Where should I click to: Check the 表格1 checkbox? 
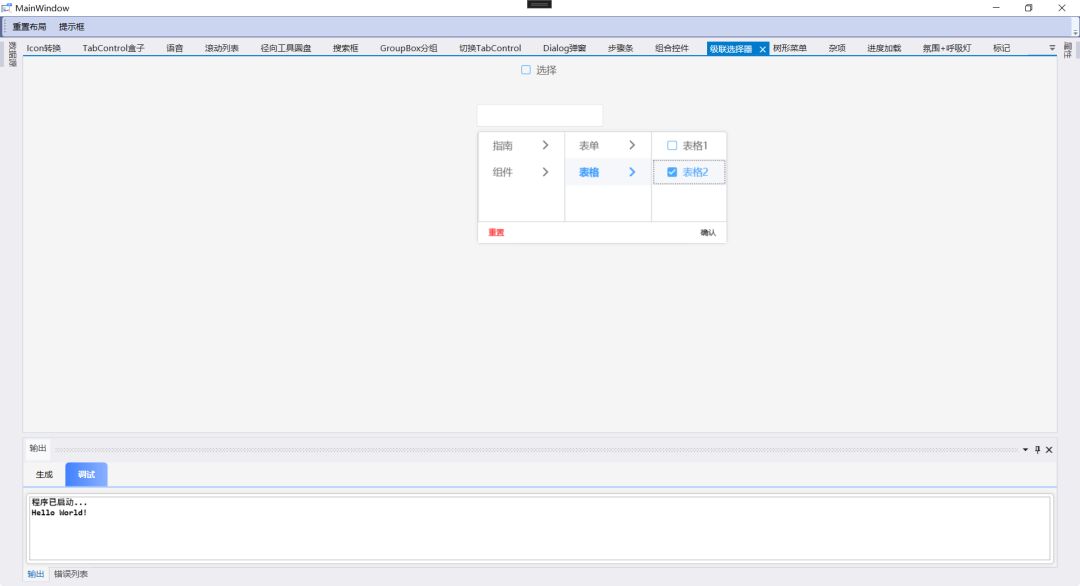point(672,145)
